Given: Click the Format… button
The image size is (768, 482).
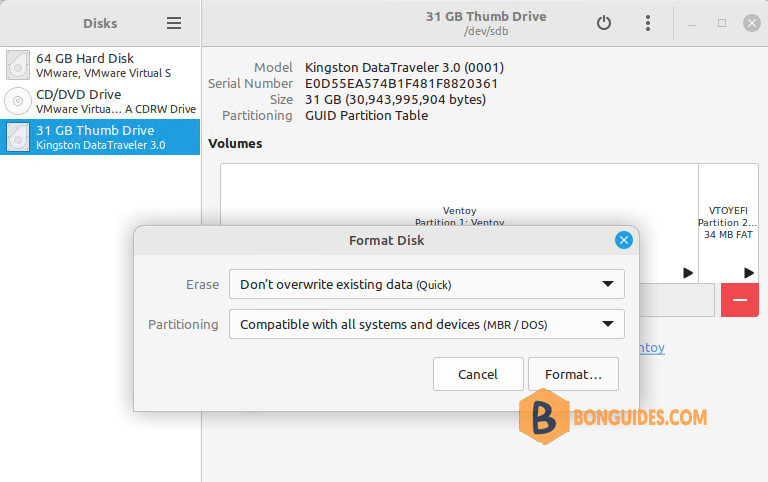Looking at the screenshot, I should click(x=573, y=374).
